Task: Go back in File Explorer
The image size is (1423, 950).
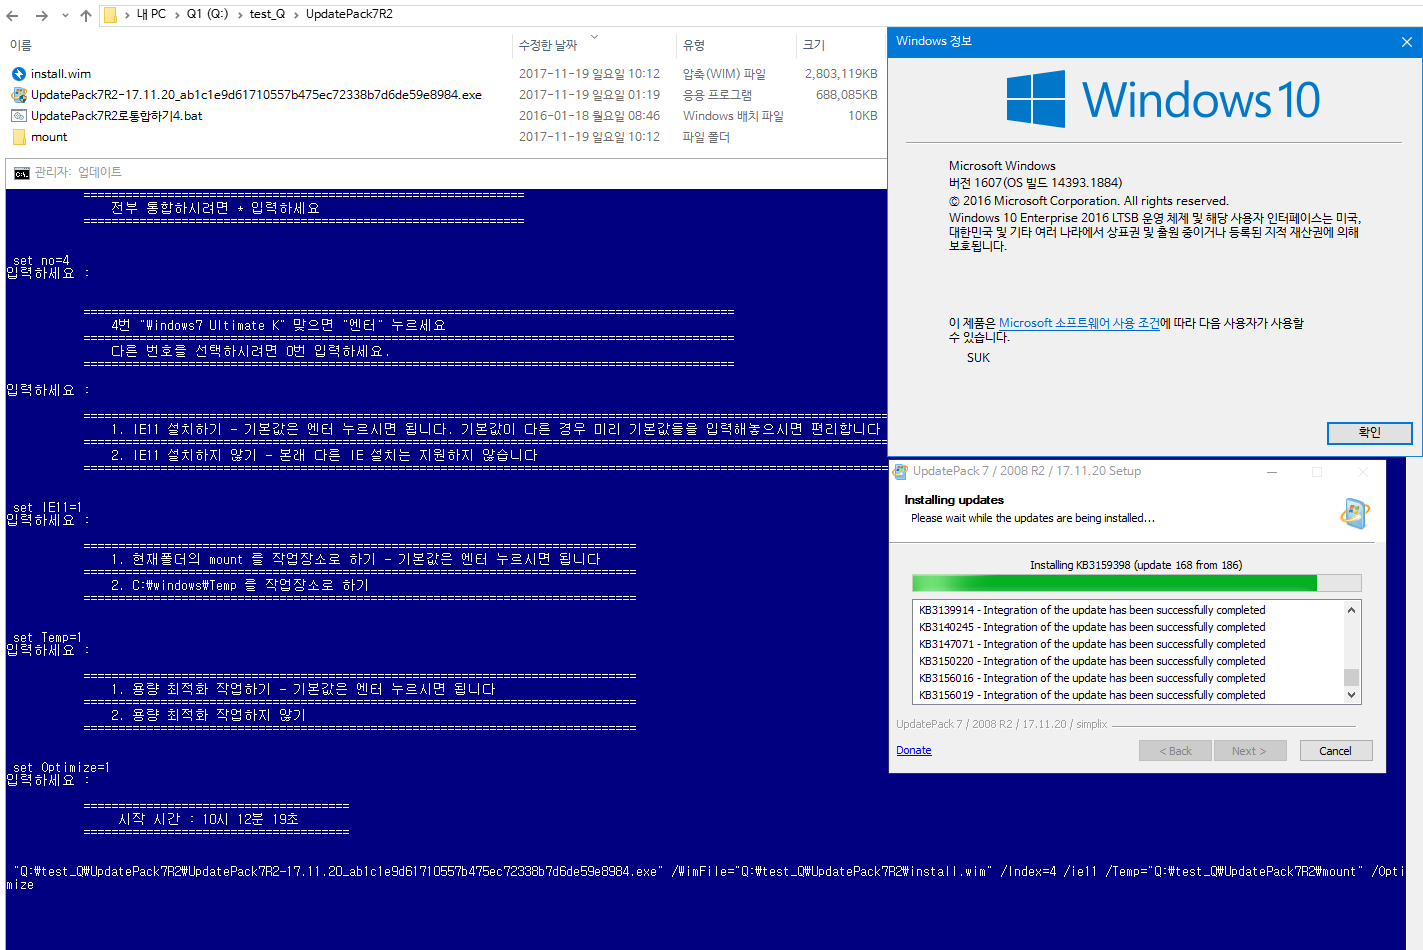Action: click(12, 15)
